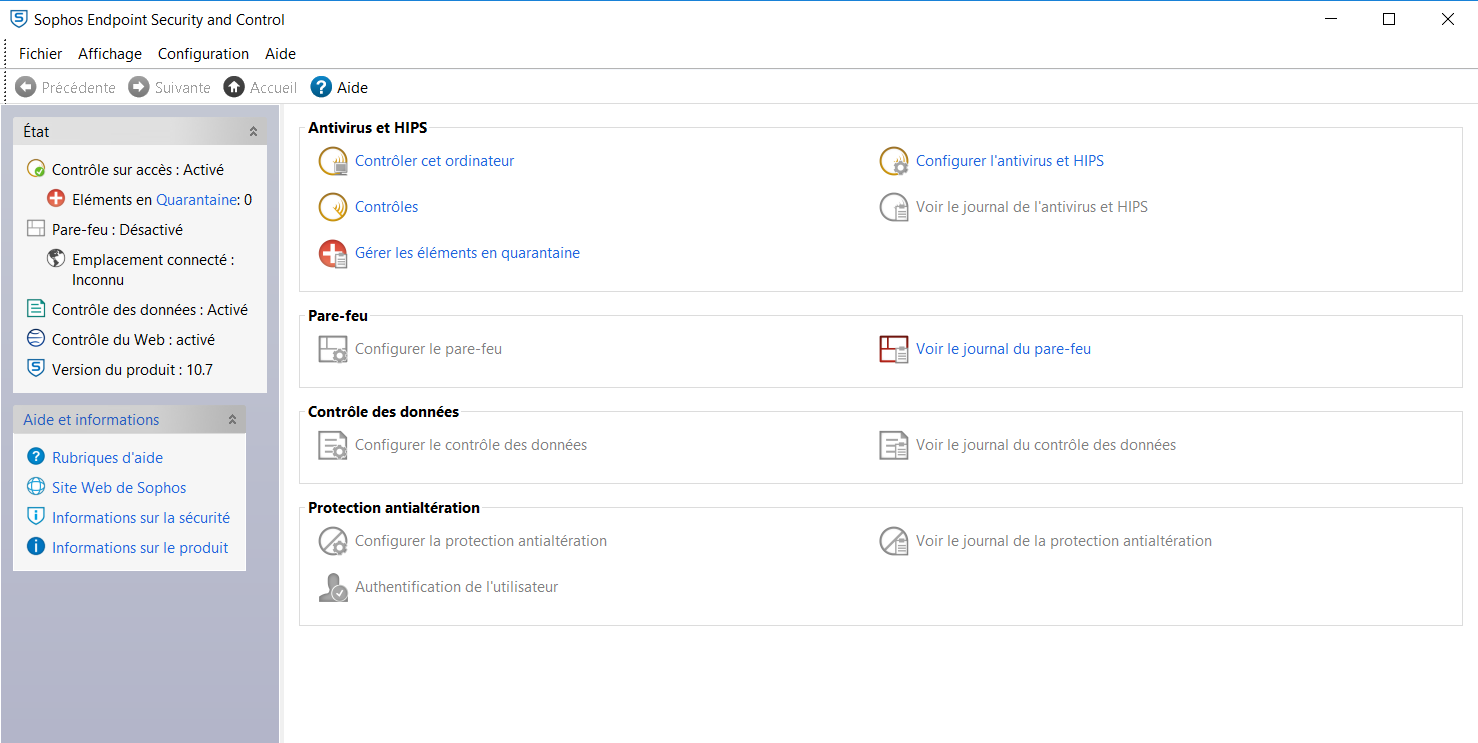This screenshot has height=743, width=1478.
Task: Open Configurer l'antivirus et HIPS link
Action: (1010, 161)
